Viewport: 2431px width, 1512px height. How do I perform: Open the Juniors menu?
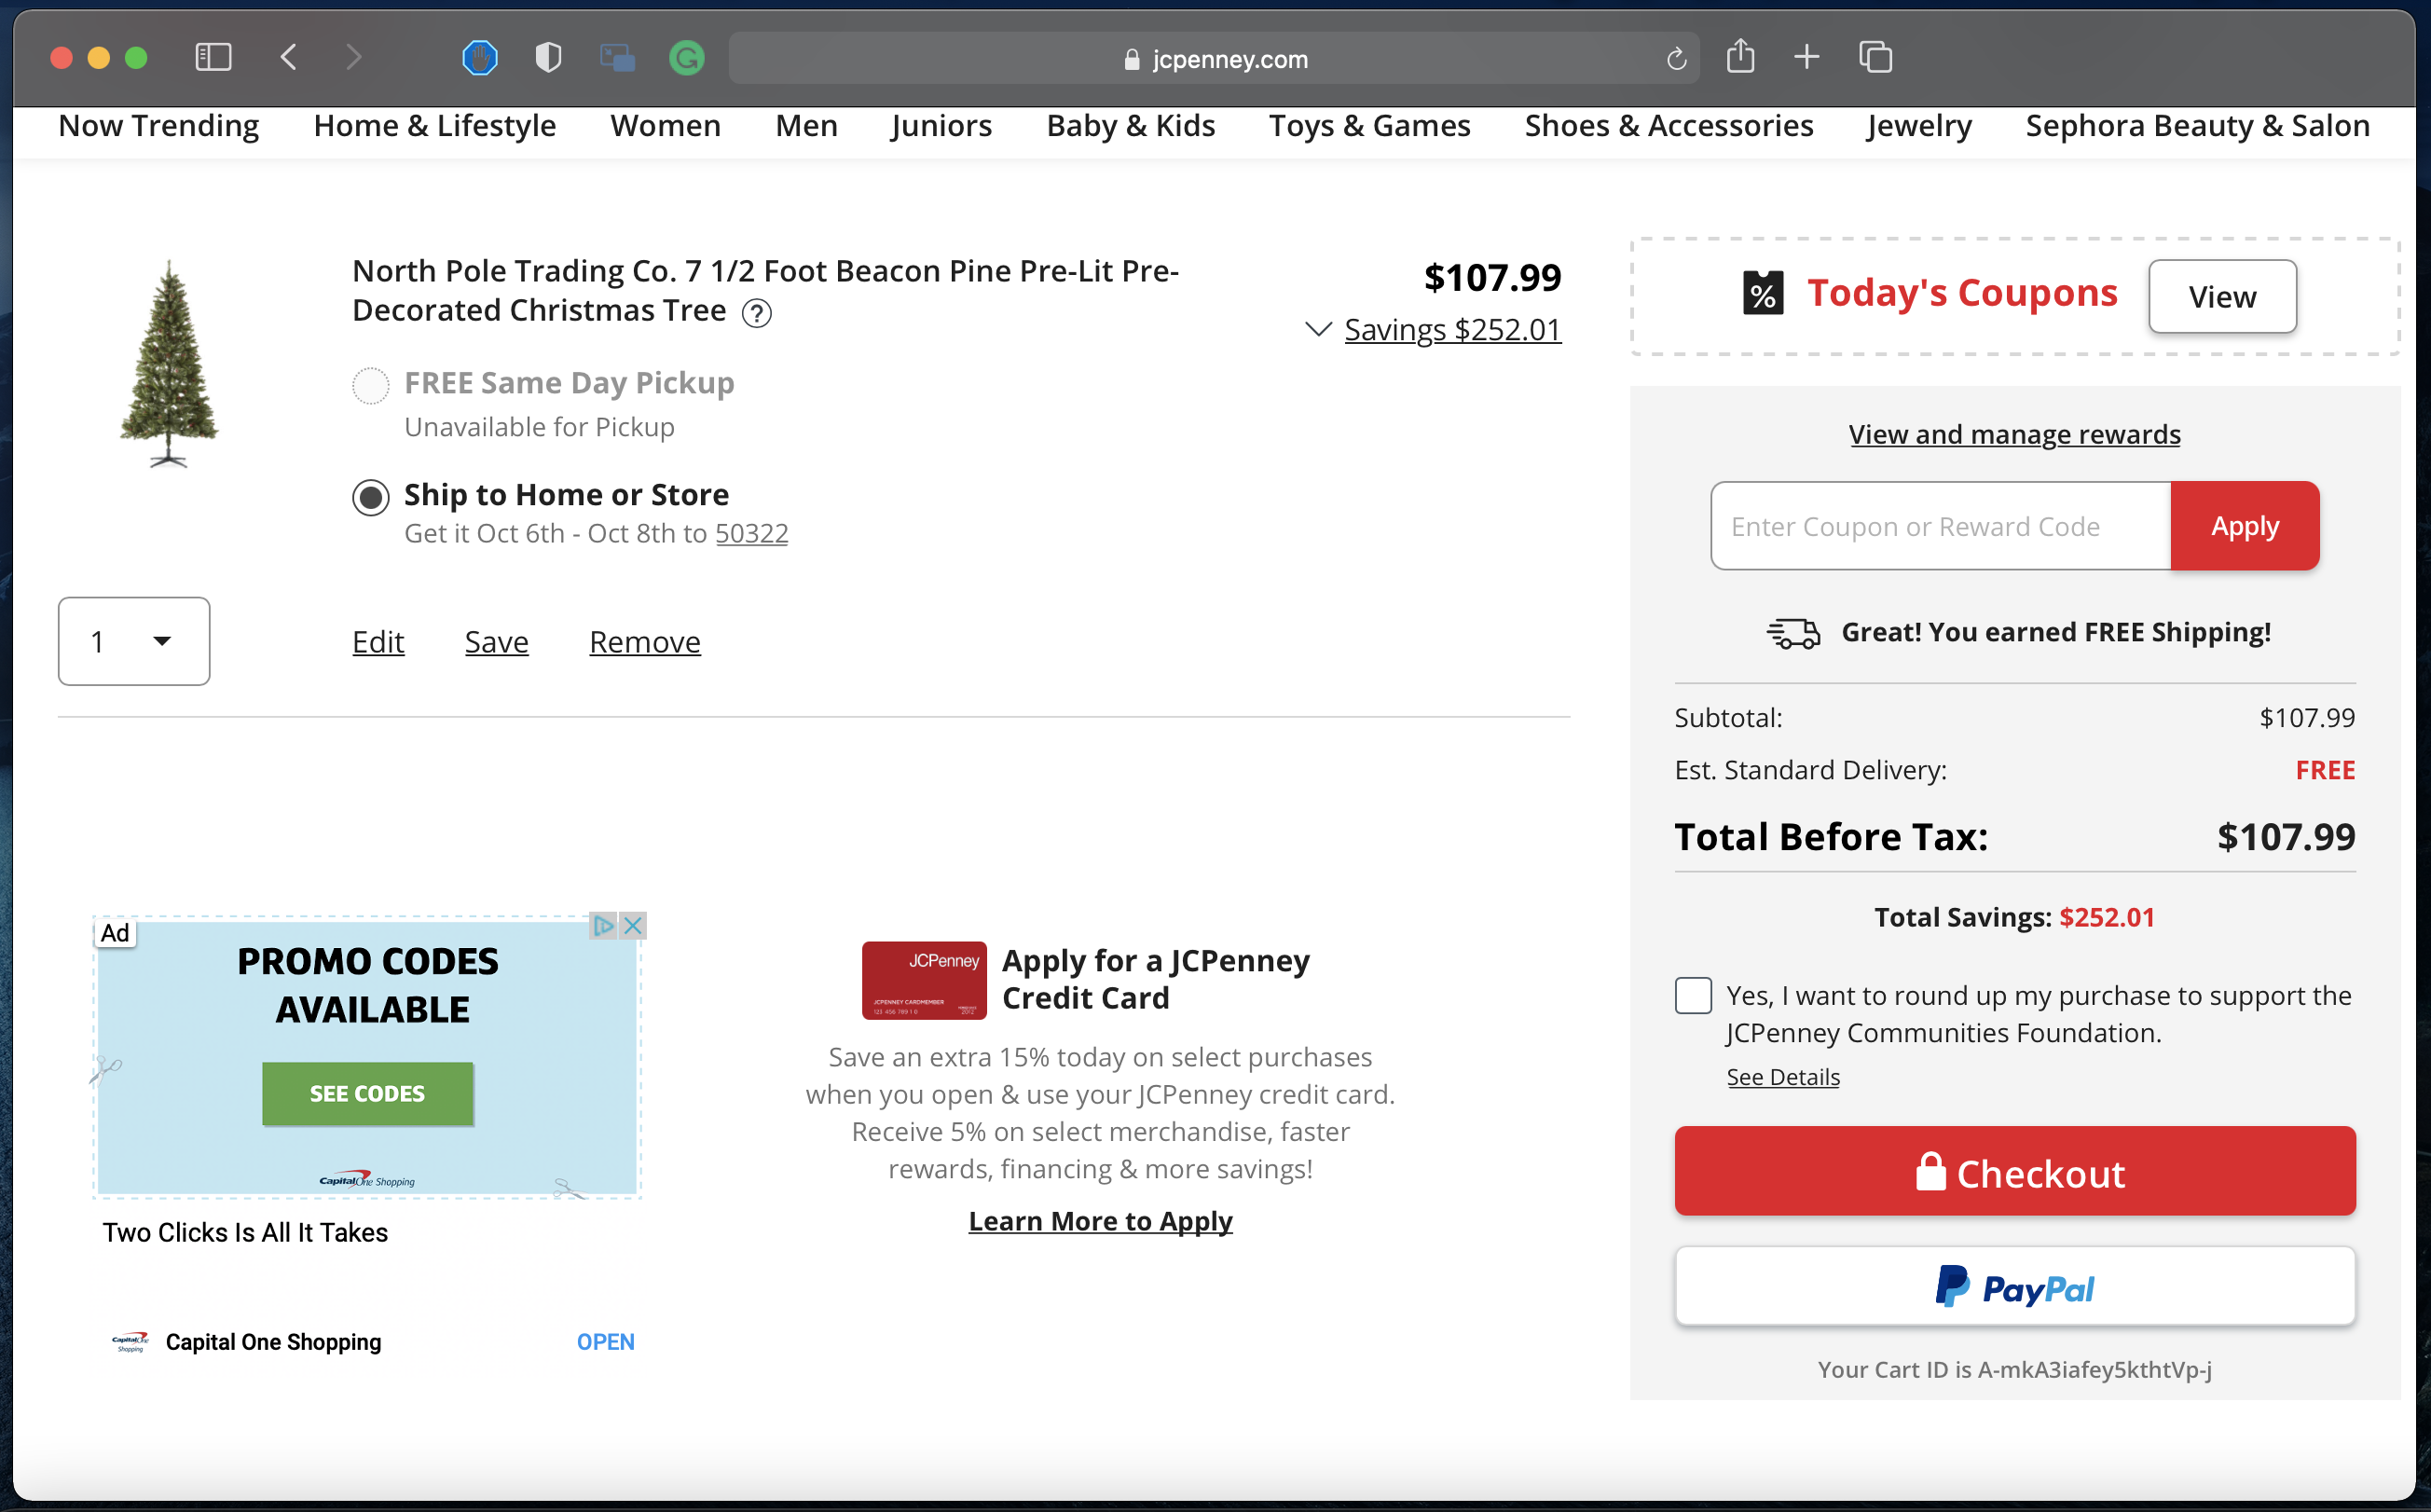941,126
